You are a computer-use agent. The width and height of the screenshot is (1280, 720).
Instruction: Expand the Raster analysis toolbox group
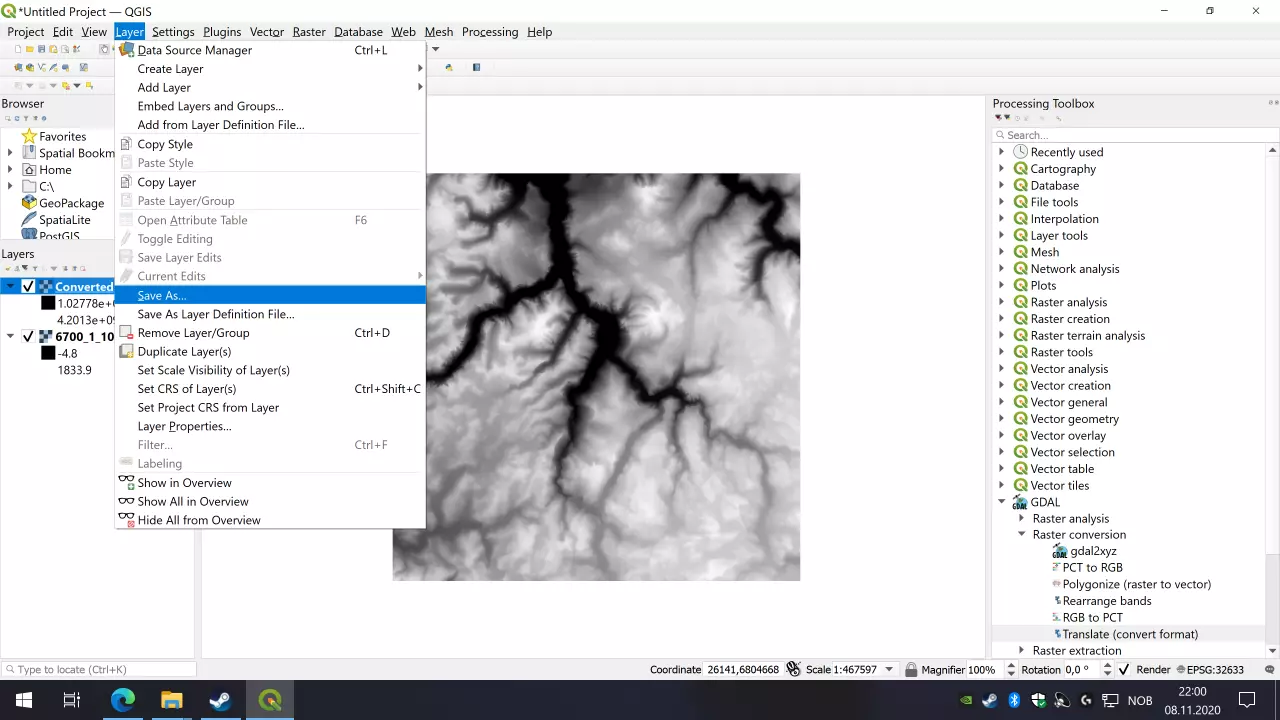[x=1002, y=302]
